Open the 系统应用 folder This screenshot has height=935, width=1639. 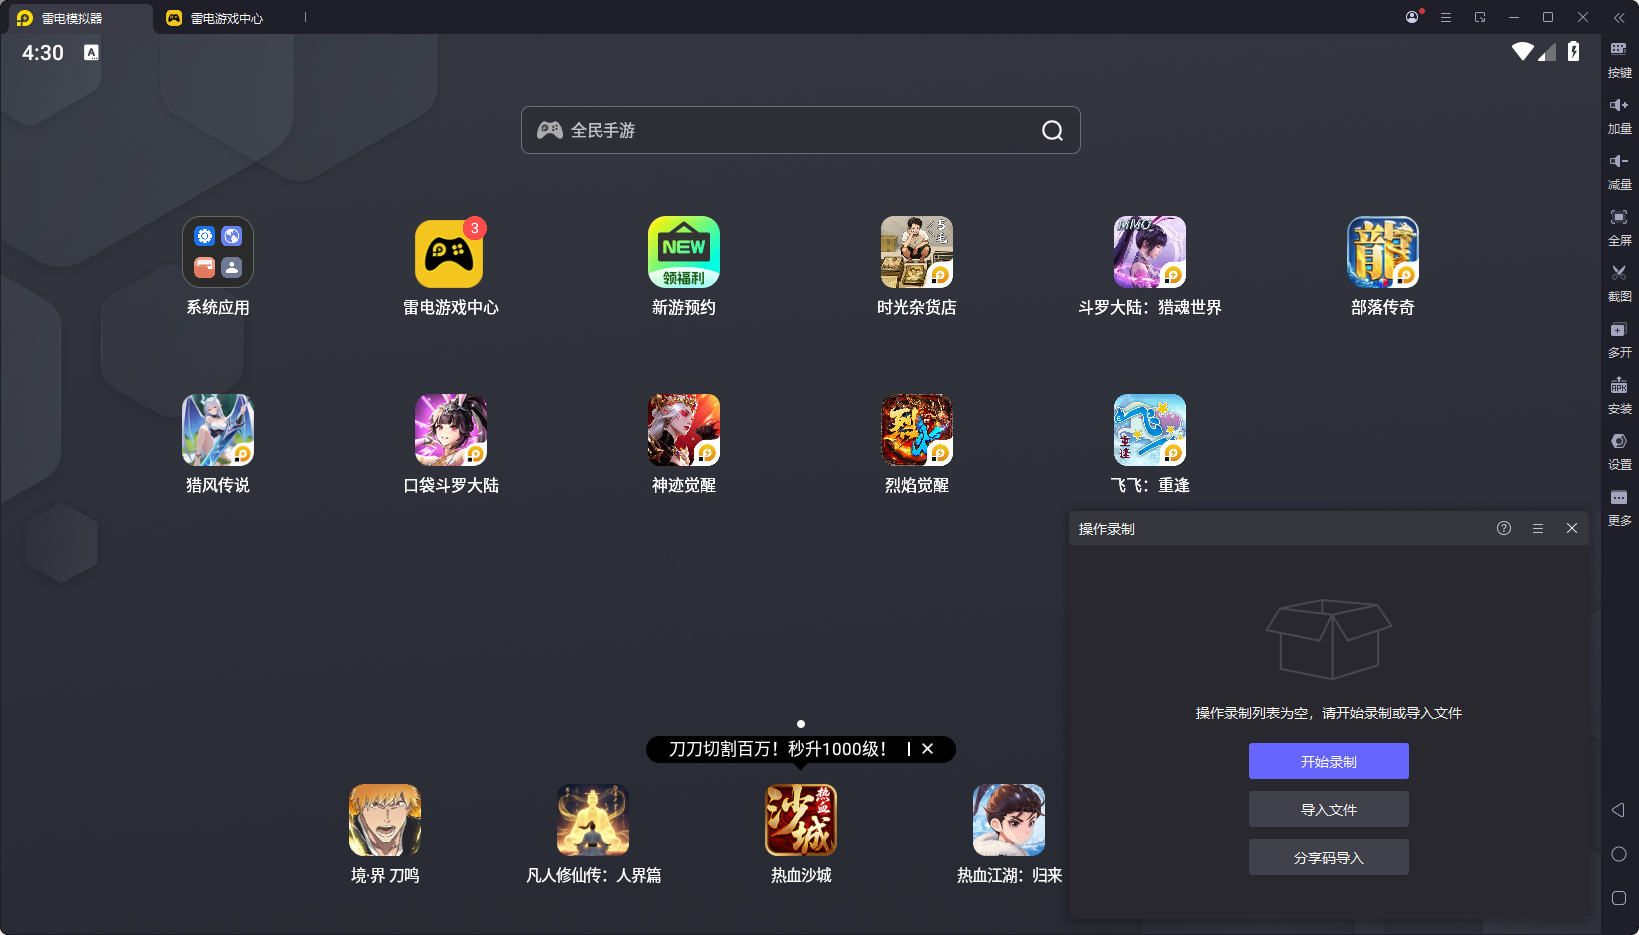(x=218, y=252)
